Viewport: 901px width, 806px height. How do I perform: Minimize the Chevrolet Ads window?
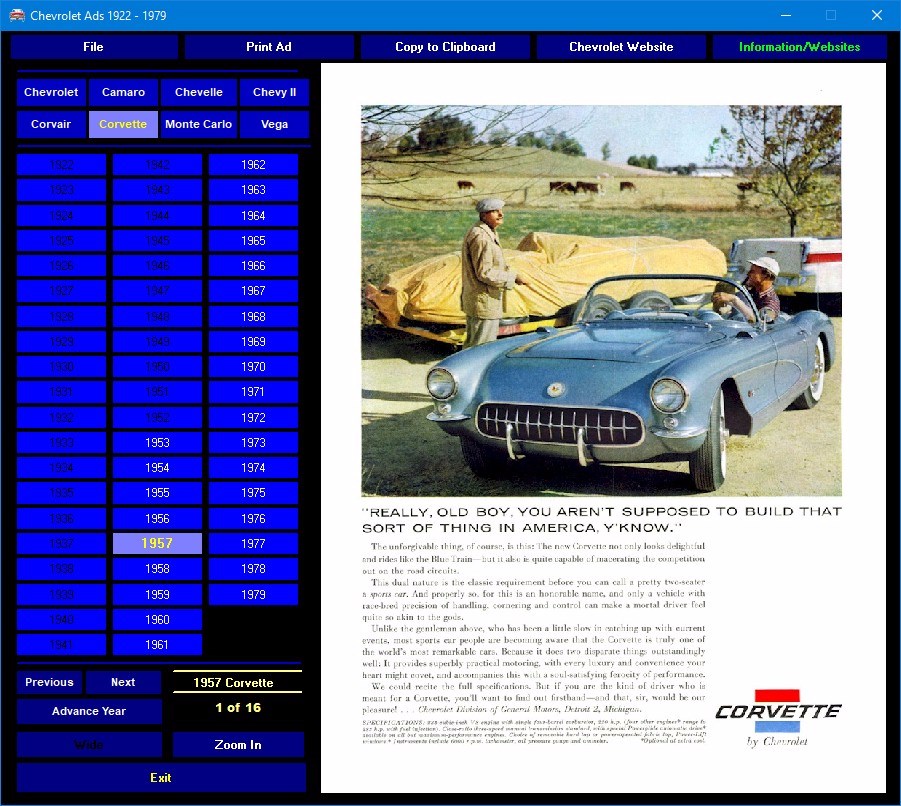[x=786, y=16]
